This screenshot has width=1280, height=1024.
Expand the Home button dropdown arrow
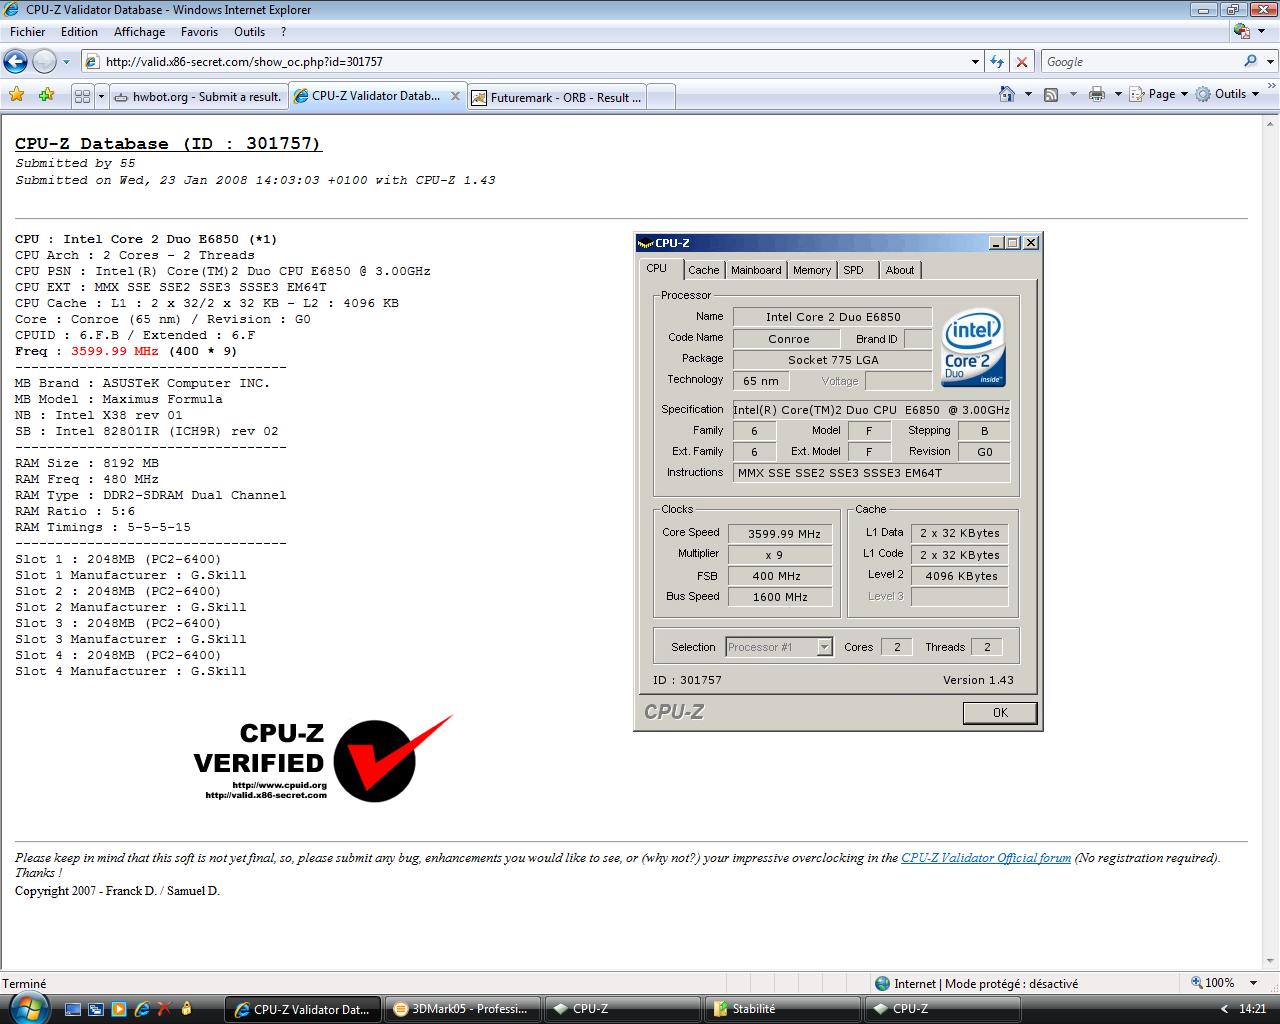[1028, 94]
